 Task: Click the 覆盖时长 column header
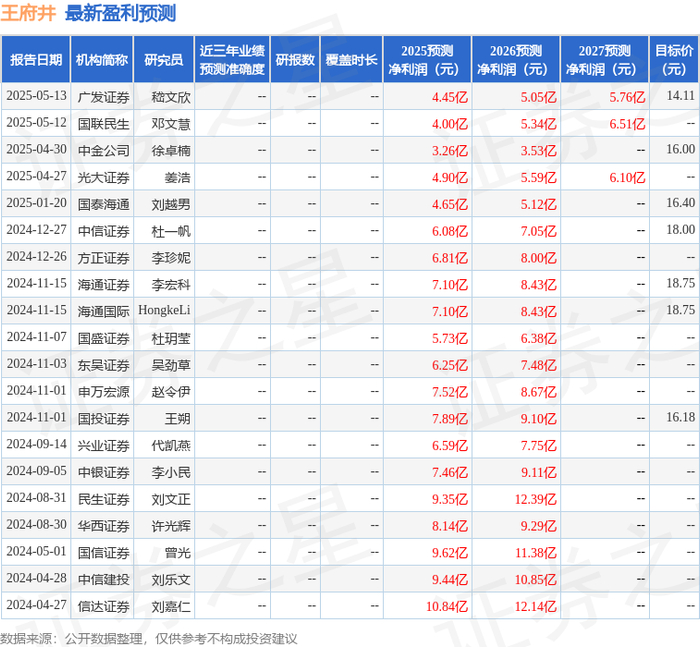[351, 59]
